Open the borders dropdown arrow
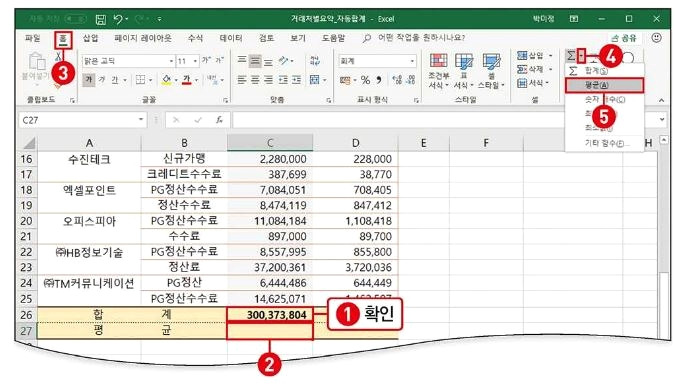 (x=151, y=80)
